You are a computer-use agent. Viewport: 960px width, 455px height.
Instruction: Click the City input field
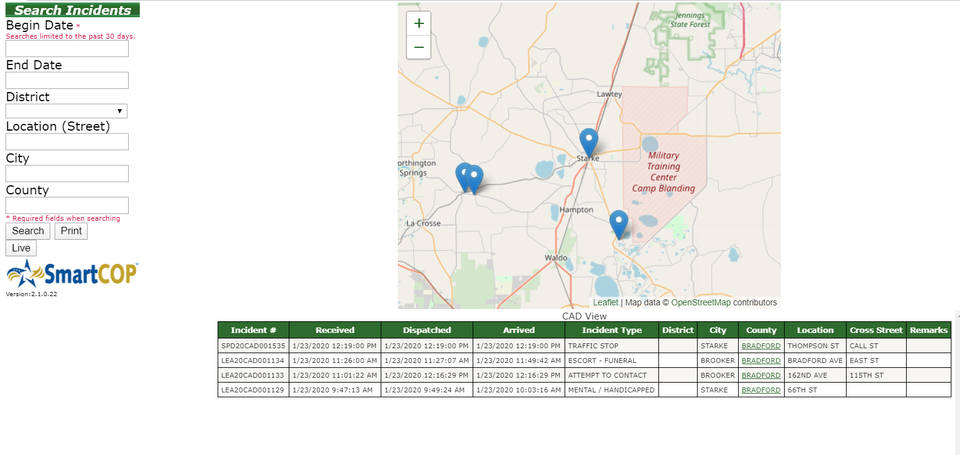tap(67, 173)
